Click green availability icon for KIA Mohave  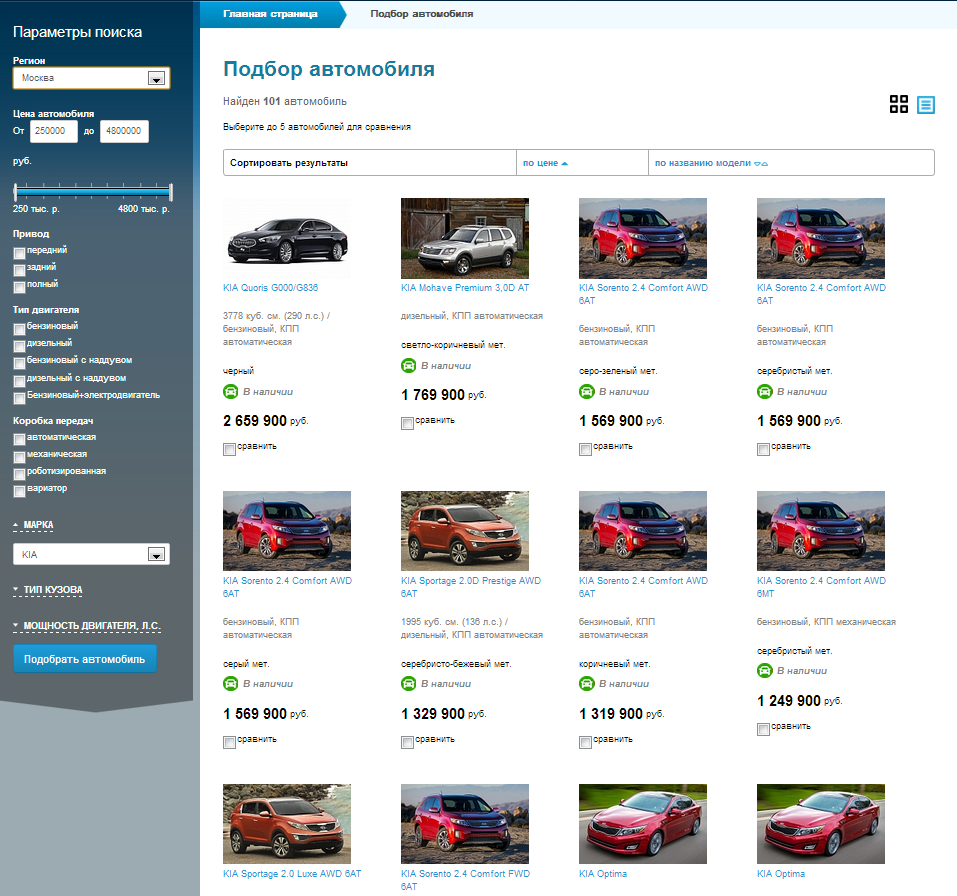tap(408, 366)
